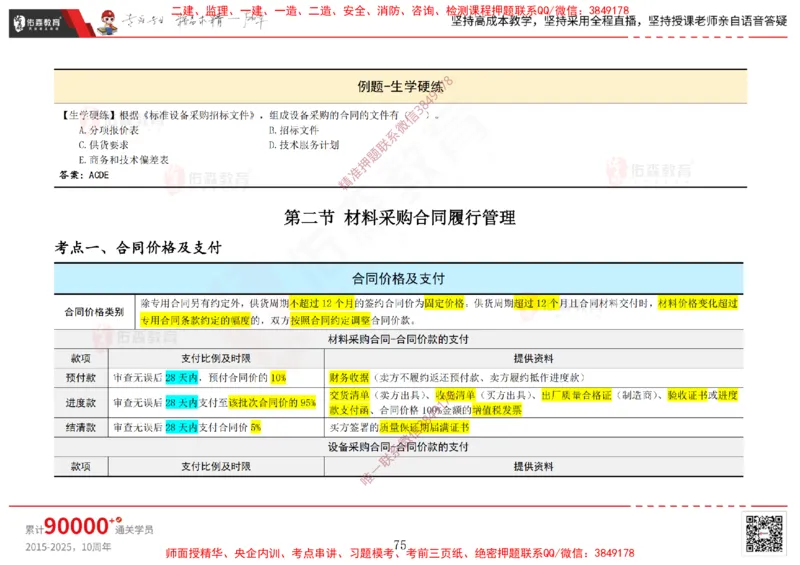Click the highlighted term '收货清单'

pyautogui.click(x=455, y=396)
